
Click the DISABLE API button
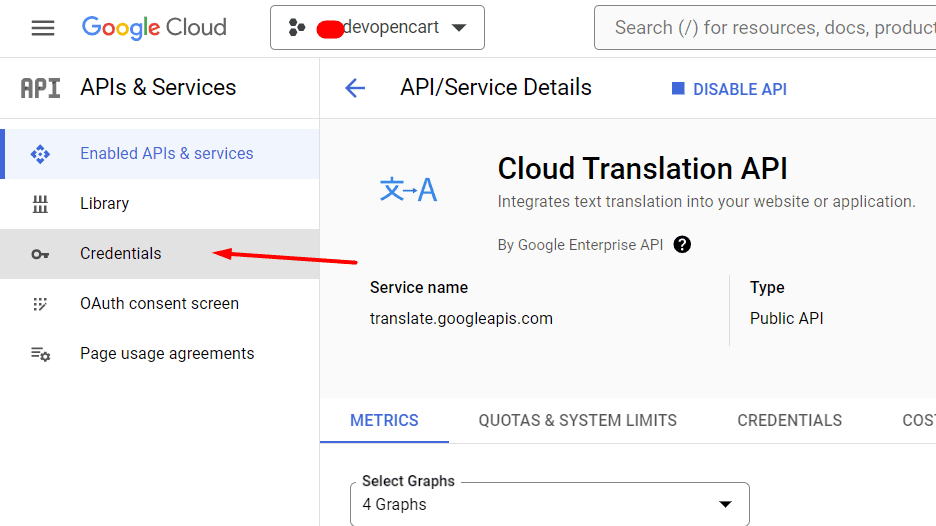pos(729,89)
